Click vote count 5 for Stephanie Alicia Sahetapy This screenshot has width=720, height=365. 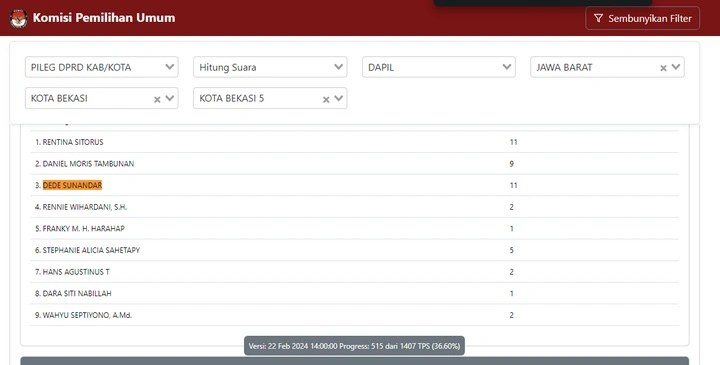pos(512,250)
